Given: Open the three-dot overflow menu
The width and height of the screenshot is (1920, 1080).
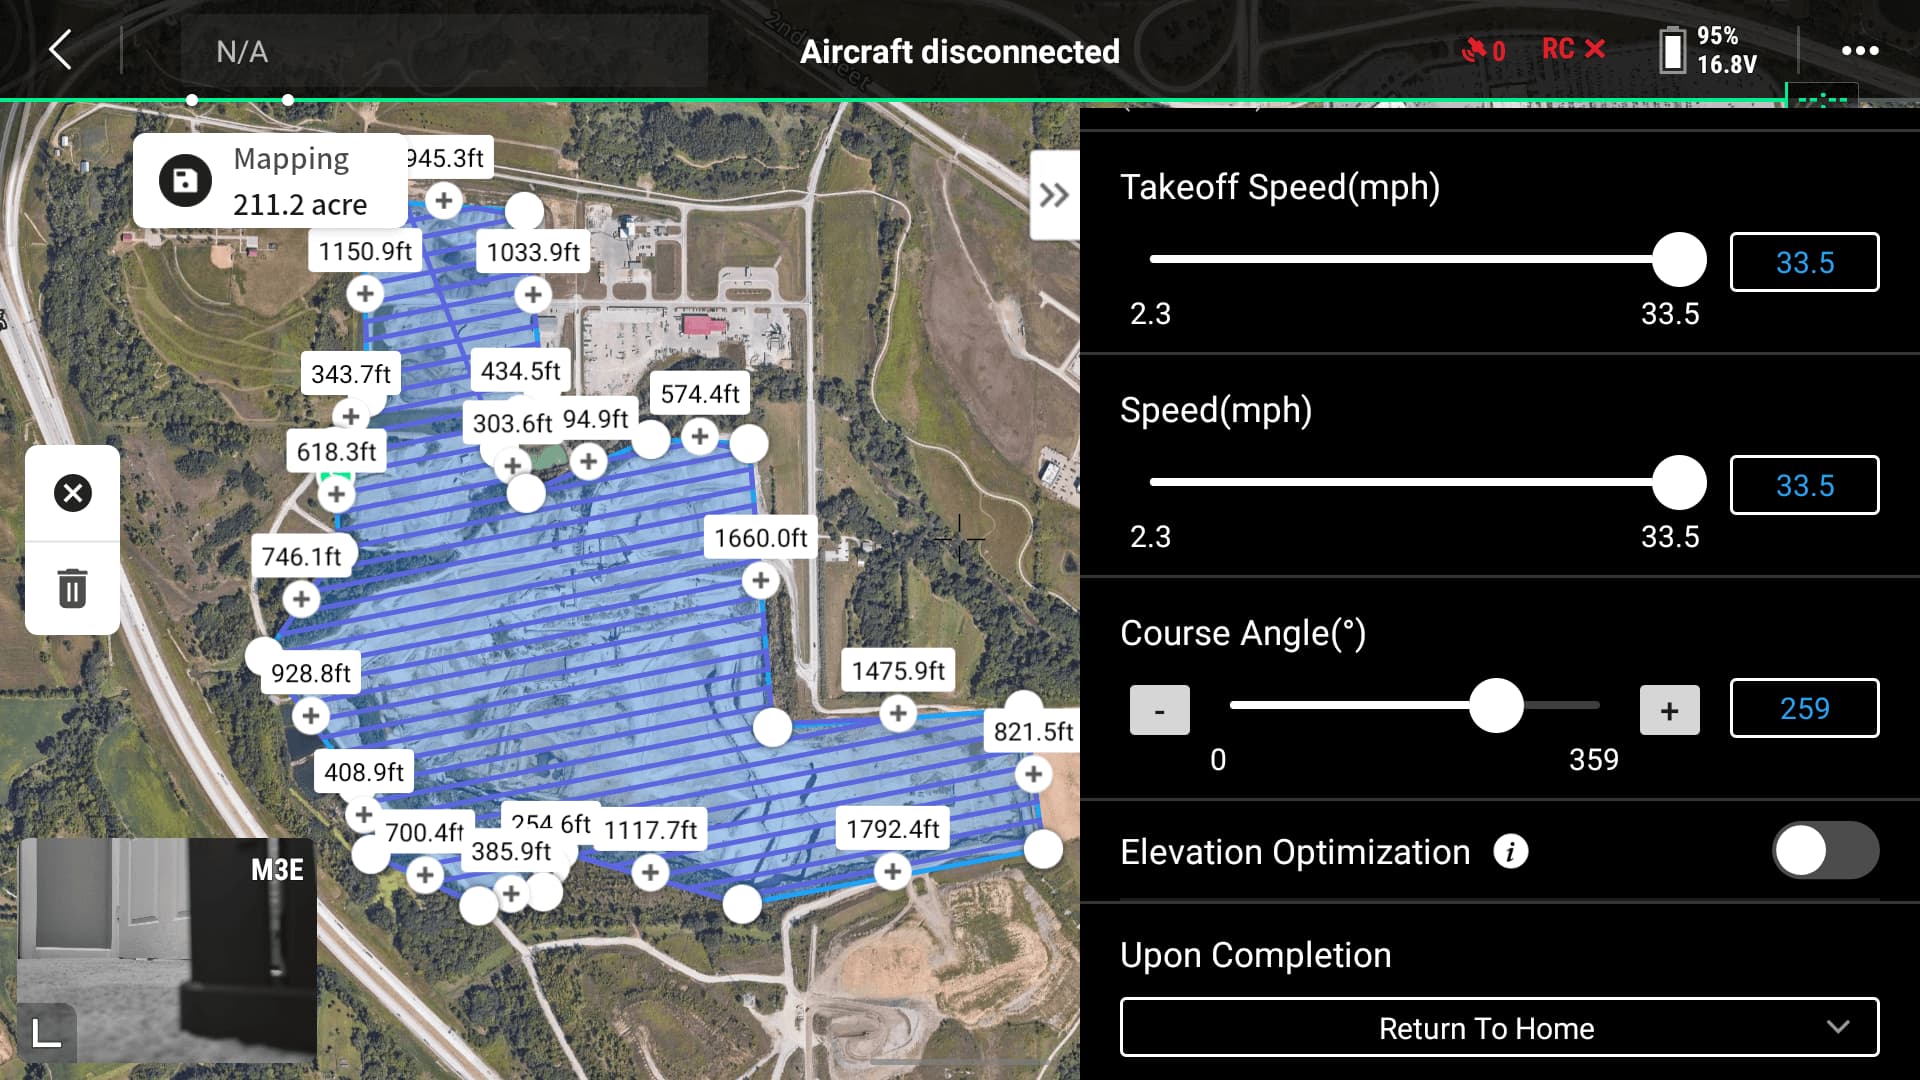Looking at the screenshot, I should click(1858, 50).
